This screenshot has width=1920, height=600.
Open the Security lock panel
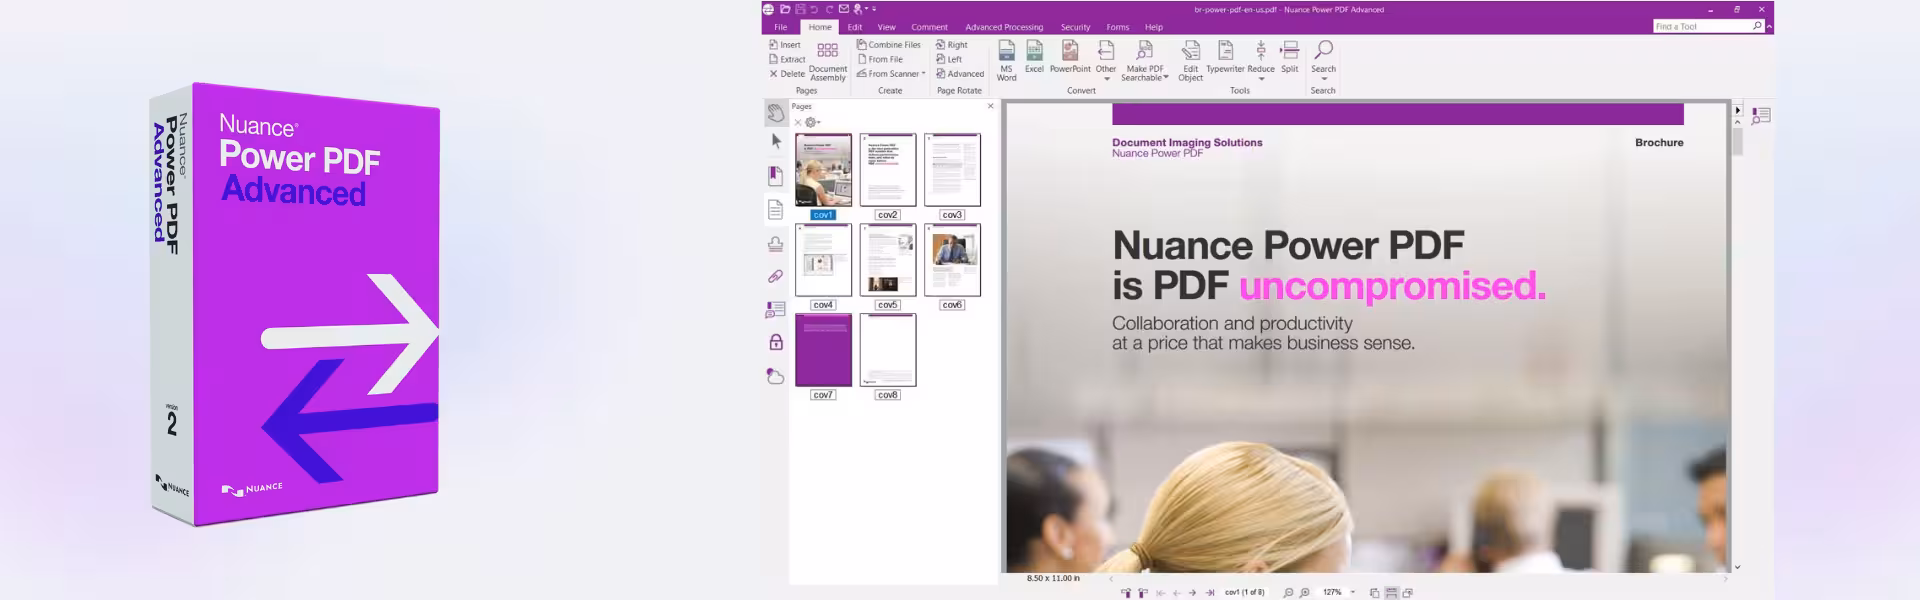[775, 342]
